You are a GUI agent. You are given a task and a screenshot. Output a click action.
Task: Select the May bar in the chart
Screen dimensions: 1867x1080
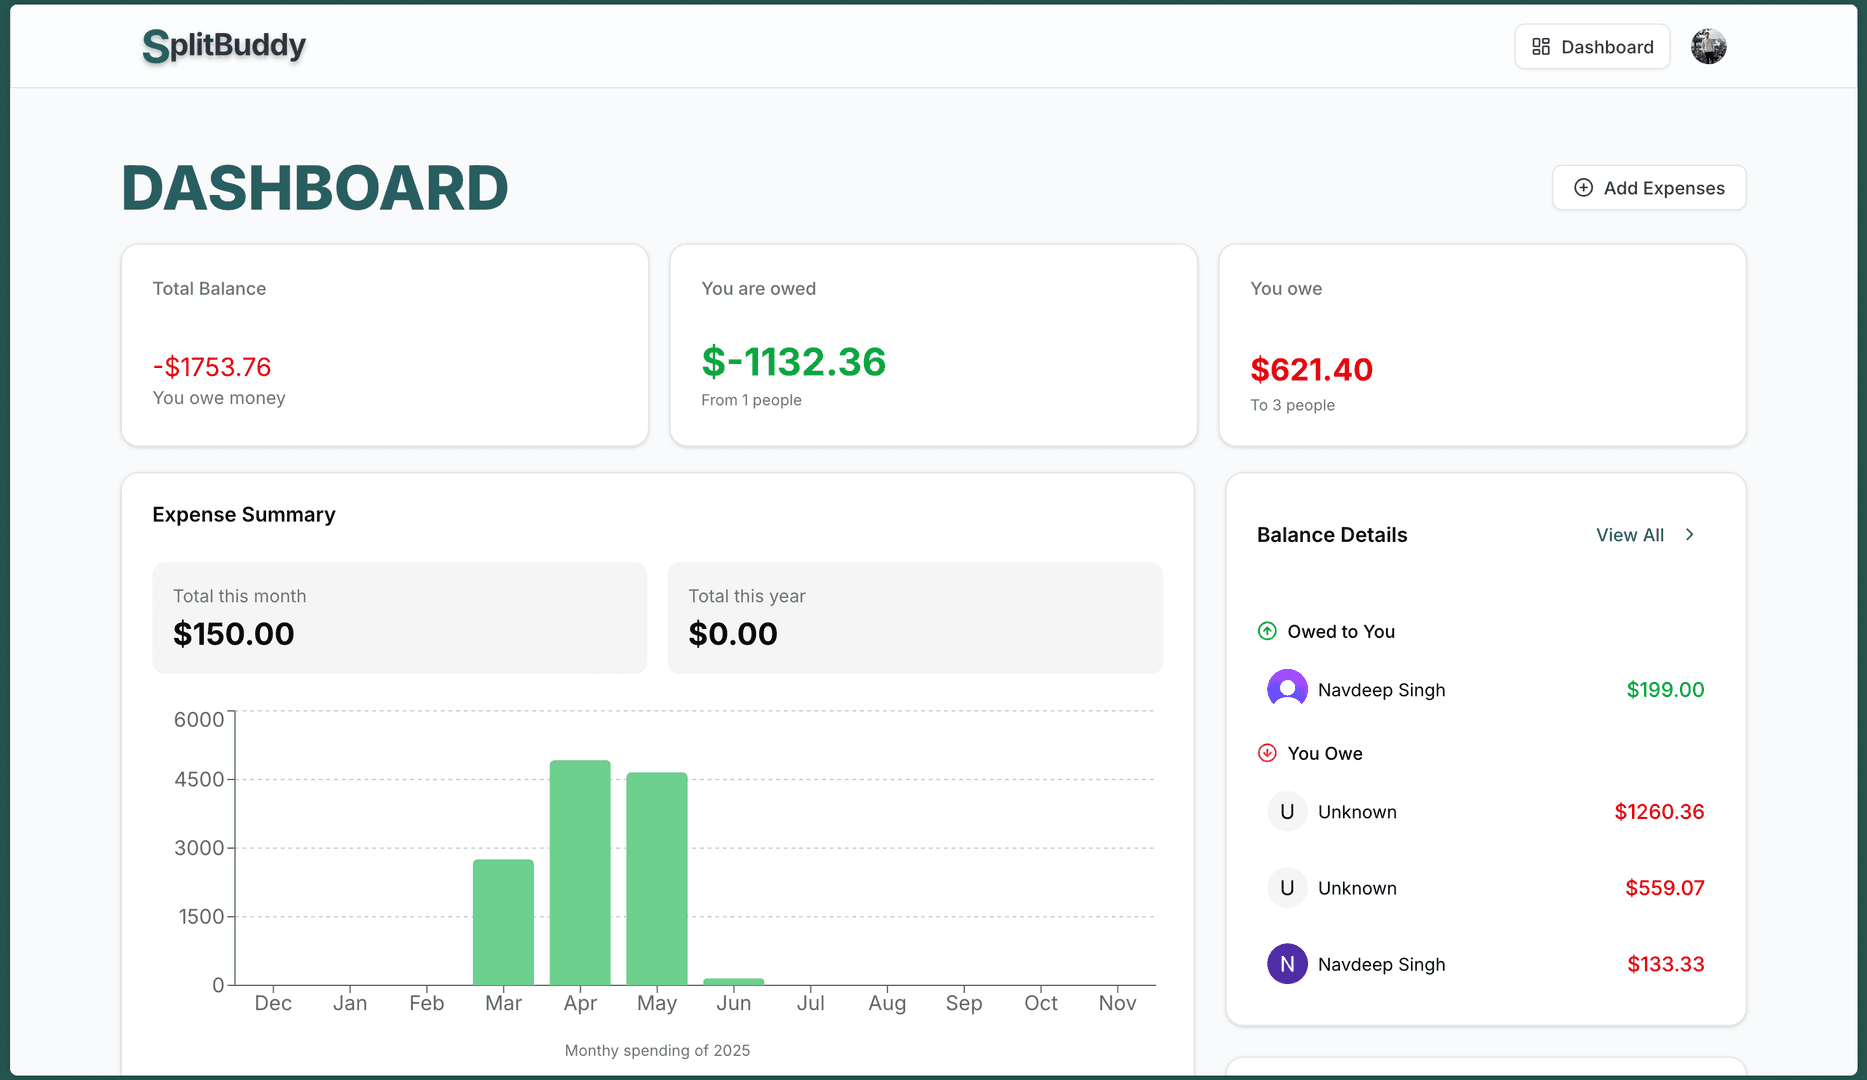click(x=657, y=878)
